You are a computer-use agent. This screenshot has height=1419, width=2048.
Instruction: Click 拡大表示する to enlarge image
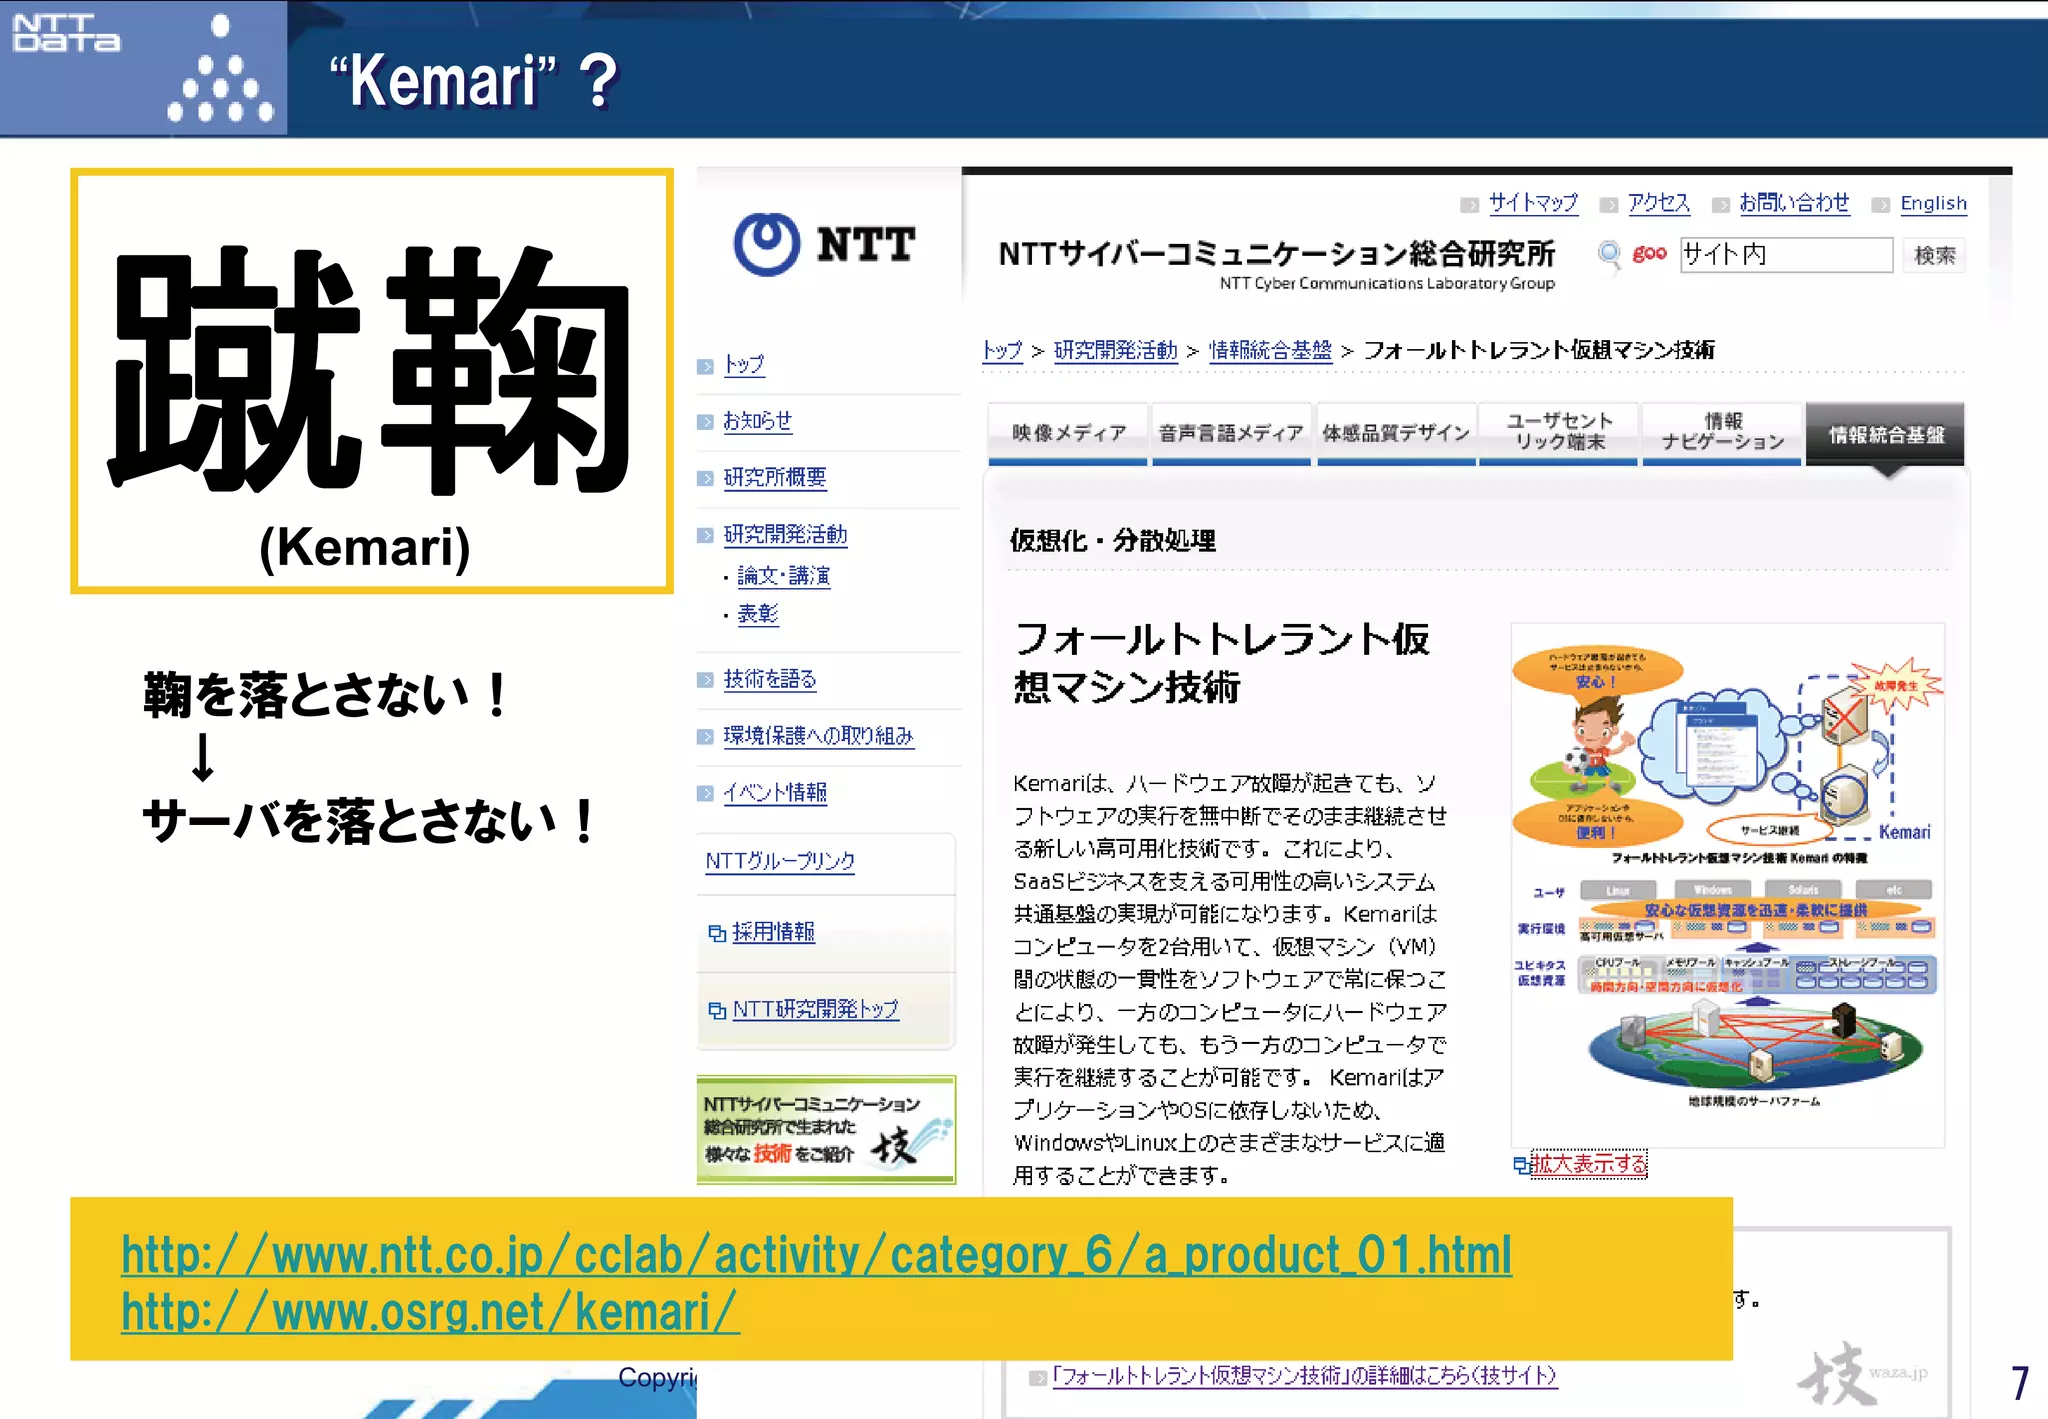point(1588,1165)
